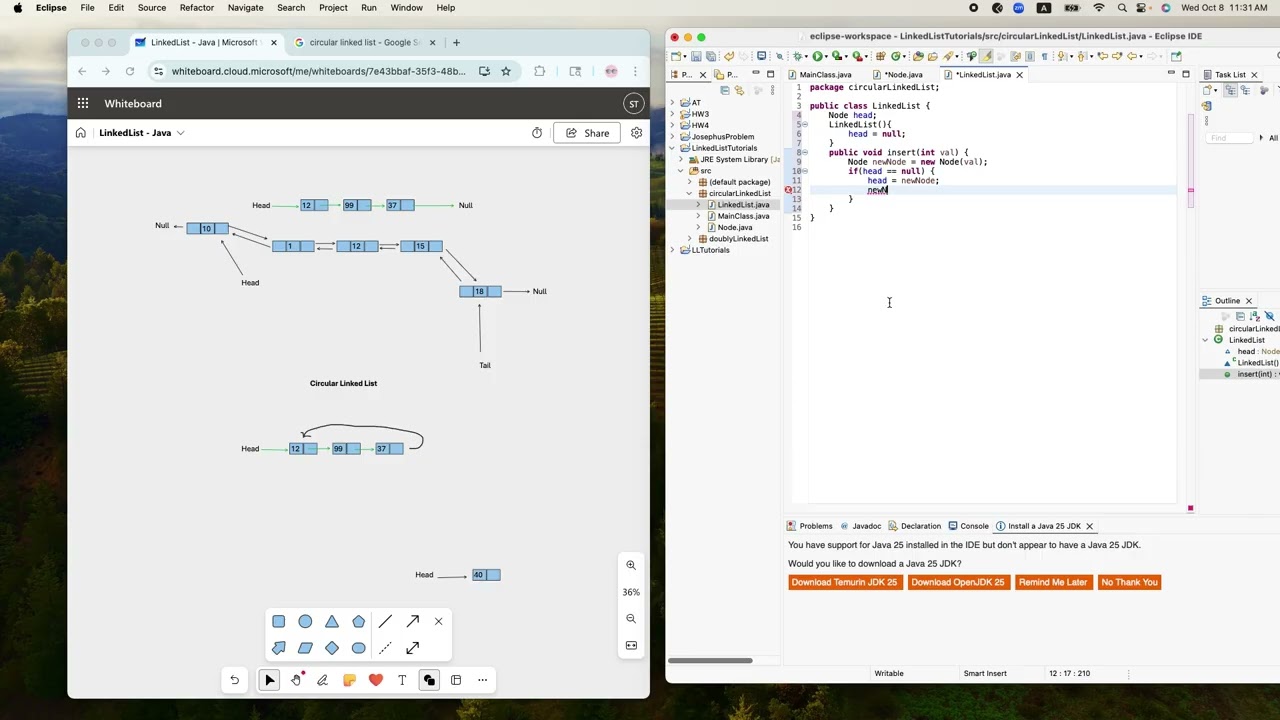Open the Whiteboard templates tool
The image size is (1280, 720).
(456, 680)
